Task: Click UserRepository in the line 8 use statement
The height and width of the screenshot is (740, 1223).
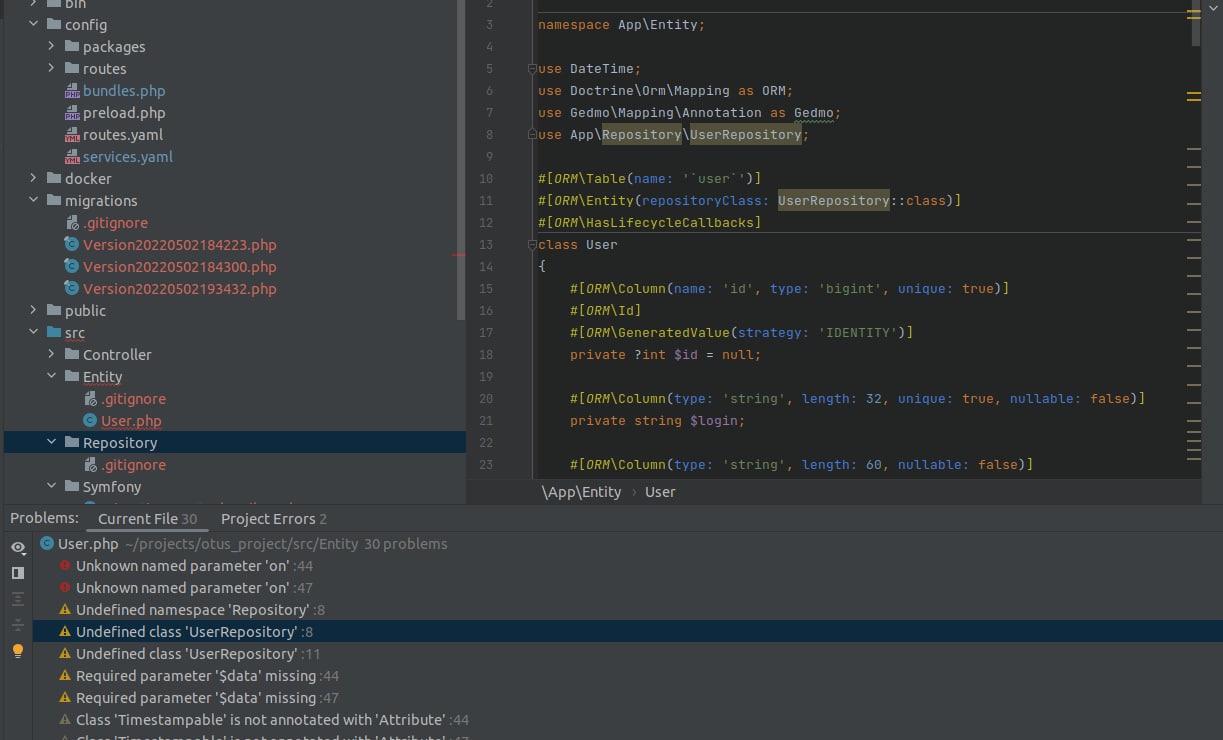Action: tap(746, 135)
